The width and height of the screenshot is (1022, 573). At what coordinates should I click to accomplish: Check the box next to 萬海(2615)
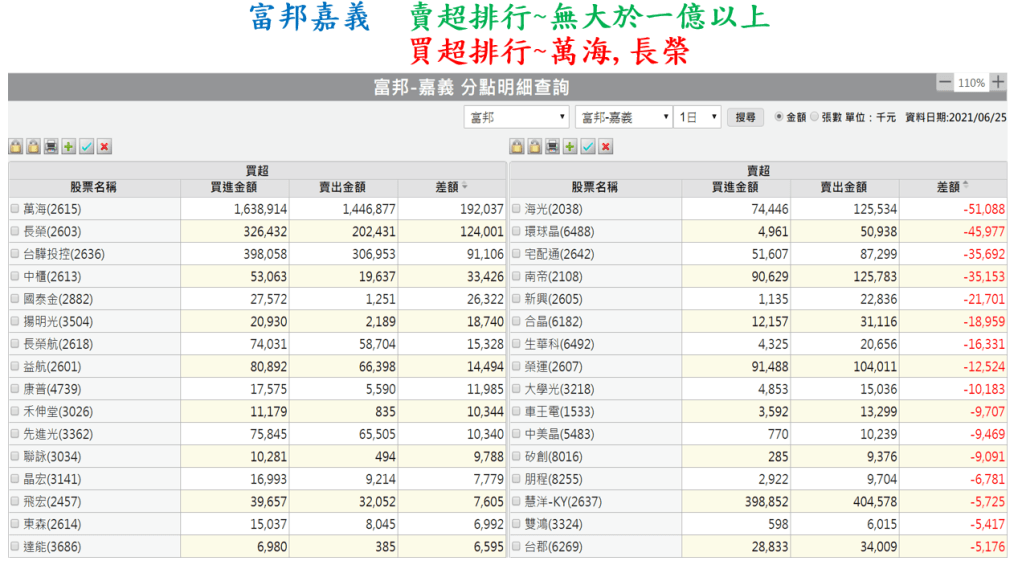point(15,210)
